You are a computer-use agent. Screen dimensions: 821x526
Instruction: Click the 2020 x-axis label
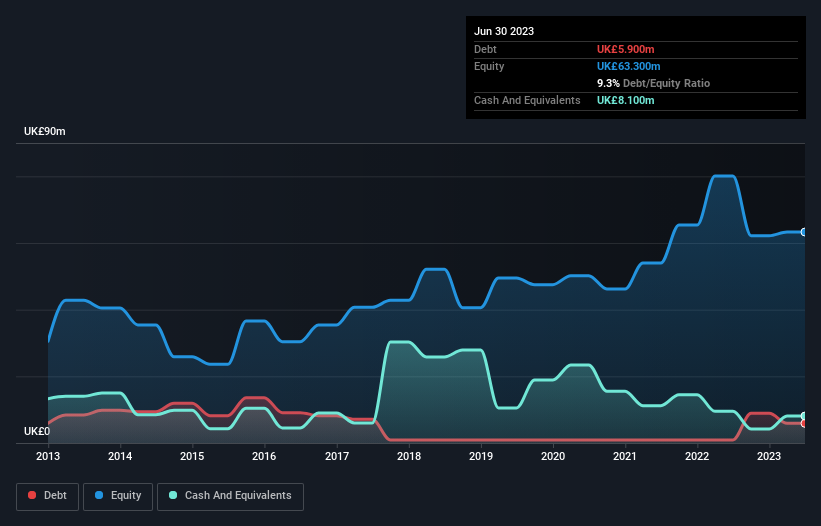553,456
